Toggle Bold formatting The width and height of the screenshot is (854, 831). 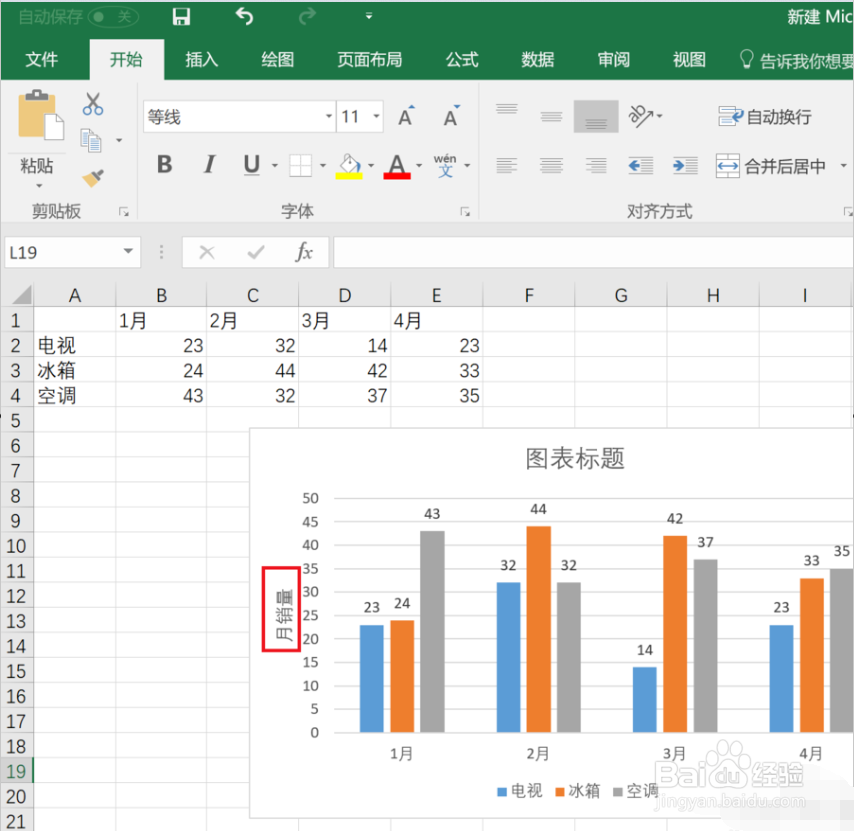click(164, 164)
